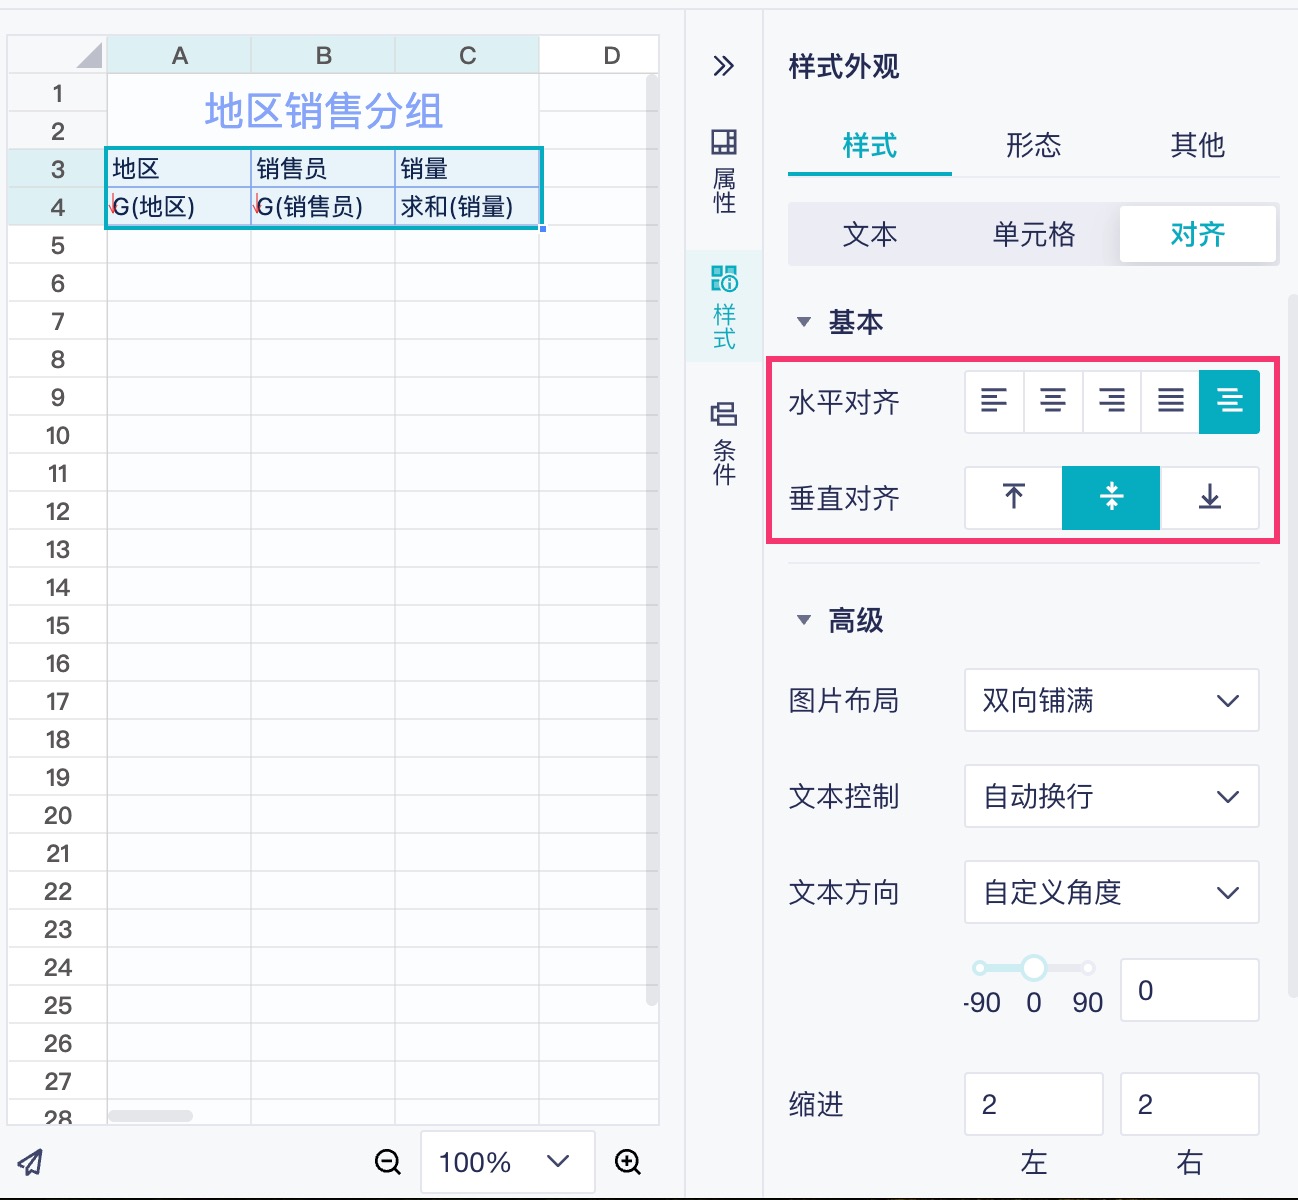This screenshot has height=1200, width=1298.
Task: Open the 文本方向 dropdown showing 自定义角度
Action: (x=1111, y=892)
